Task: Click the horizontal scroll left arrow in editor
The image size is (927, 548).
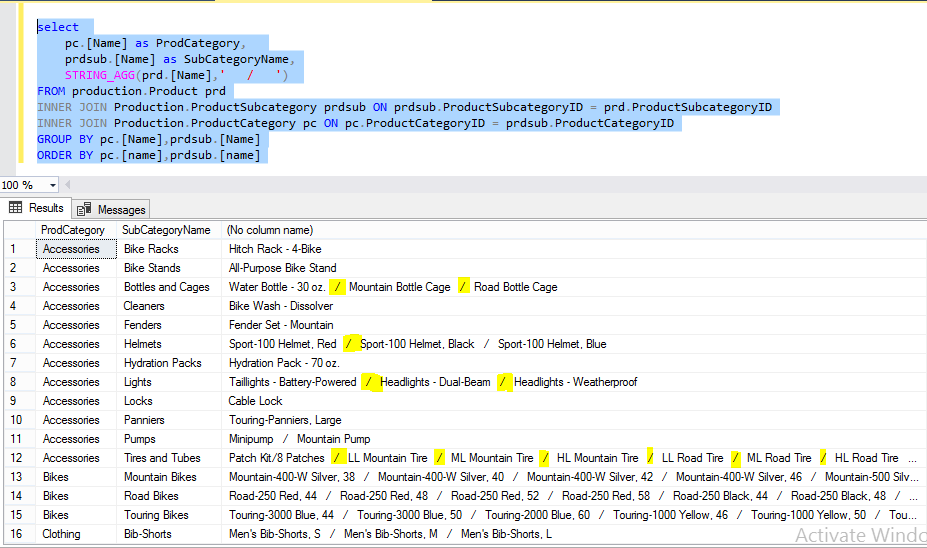Action: (67, 184)
